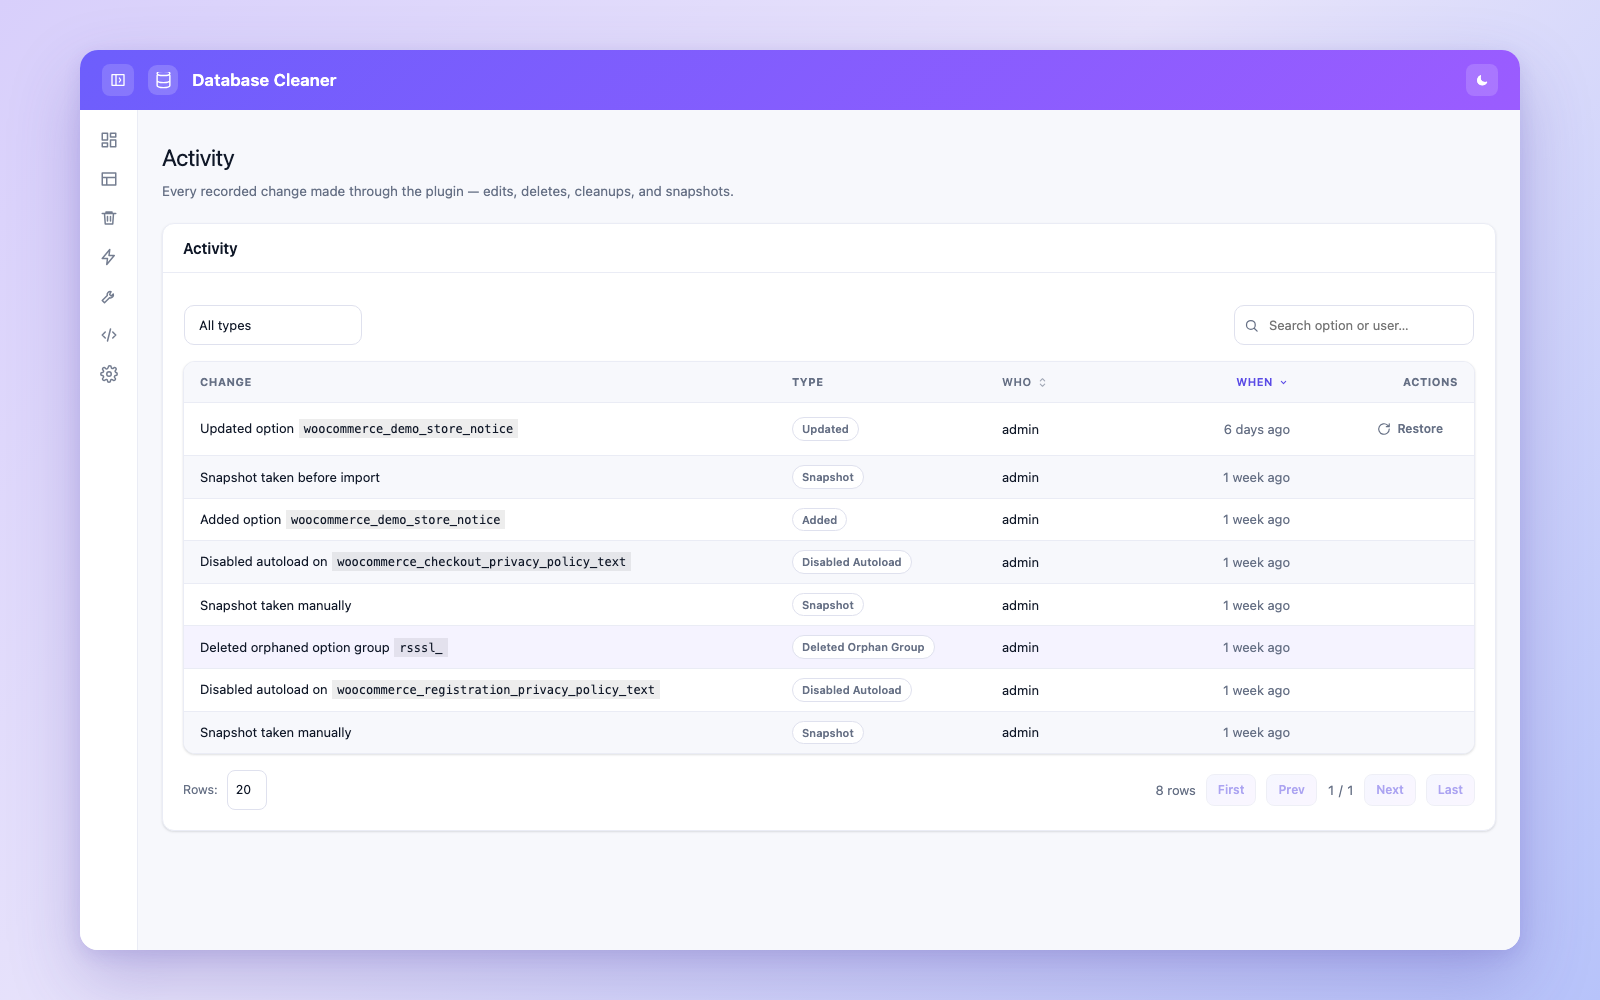Sort by the WHO column
This screenshot has height=1000, width=1600.
click(x=1024, y=382)
